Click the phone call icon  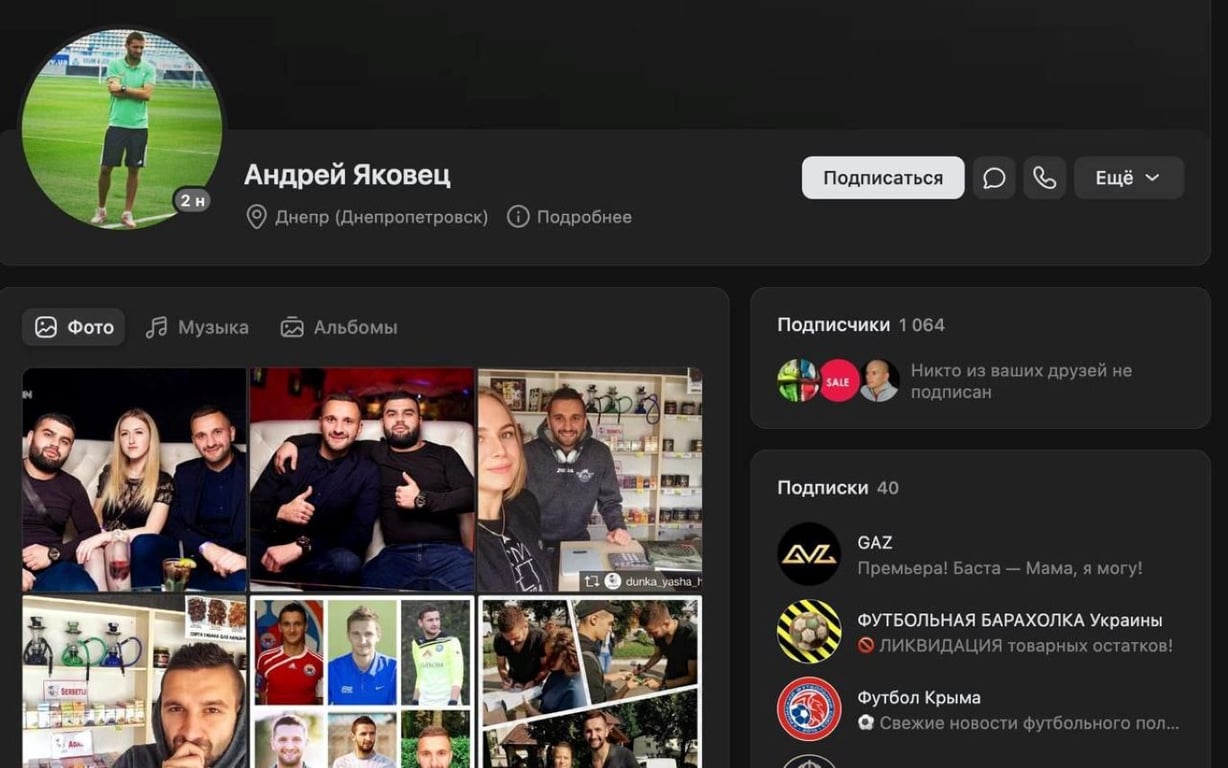[x=1044, y=177]
